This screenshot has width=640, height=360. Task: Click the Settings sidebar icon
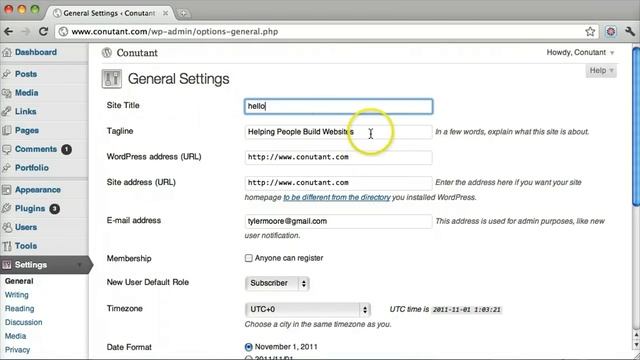[x=7, y=265]
